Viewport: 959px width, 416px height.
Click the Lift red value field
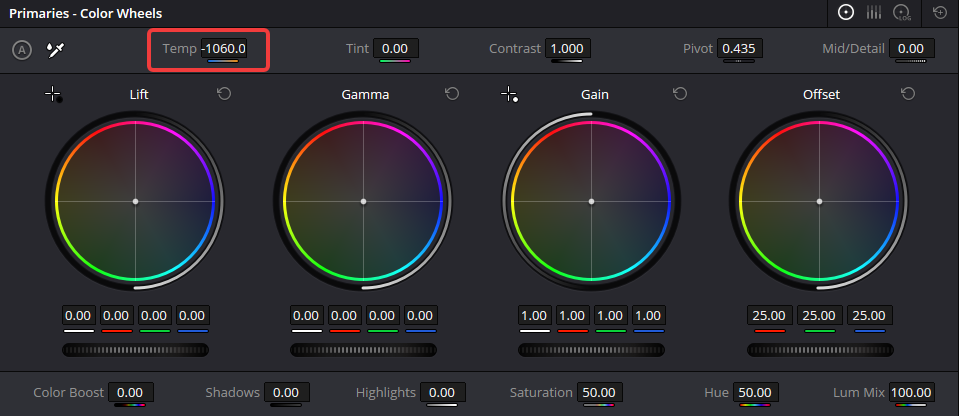116,316
